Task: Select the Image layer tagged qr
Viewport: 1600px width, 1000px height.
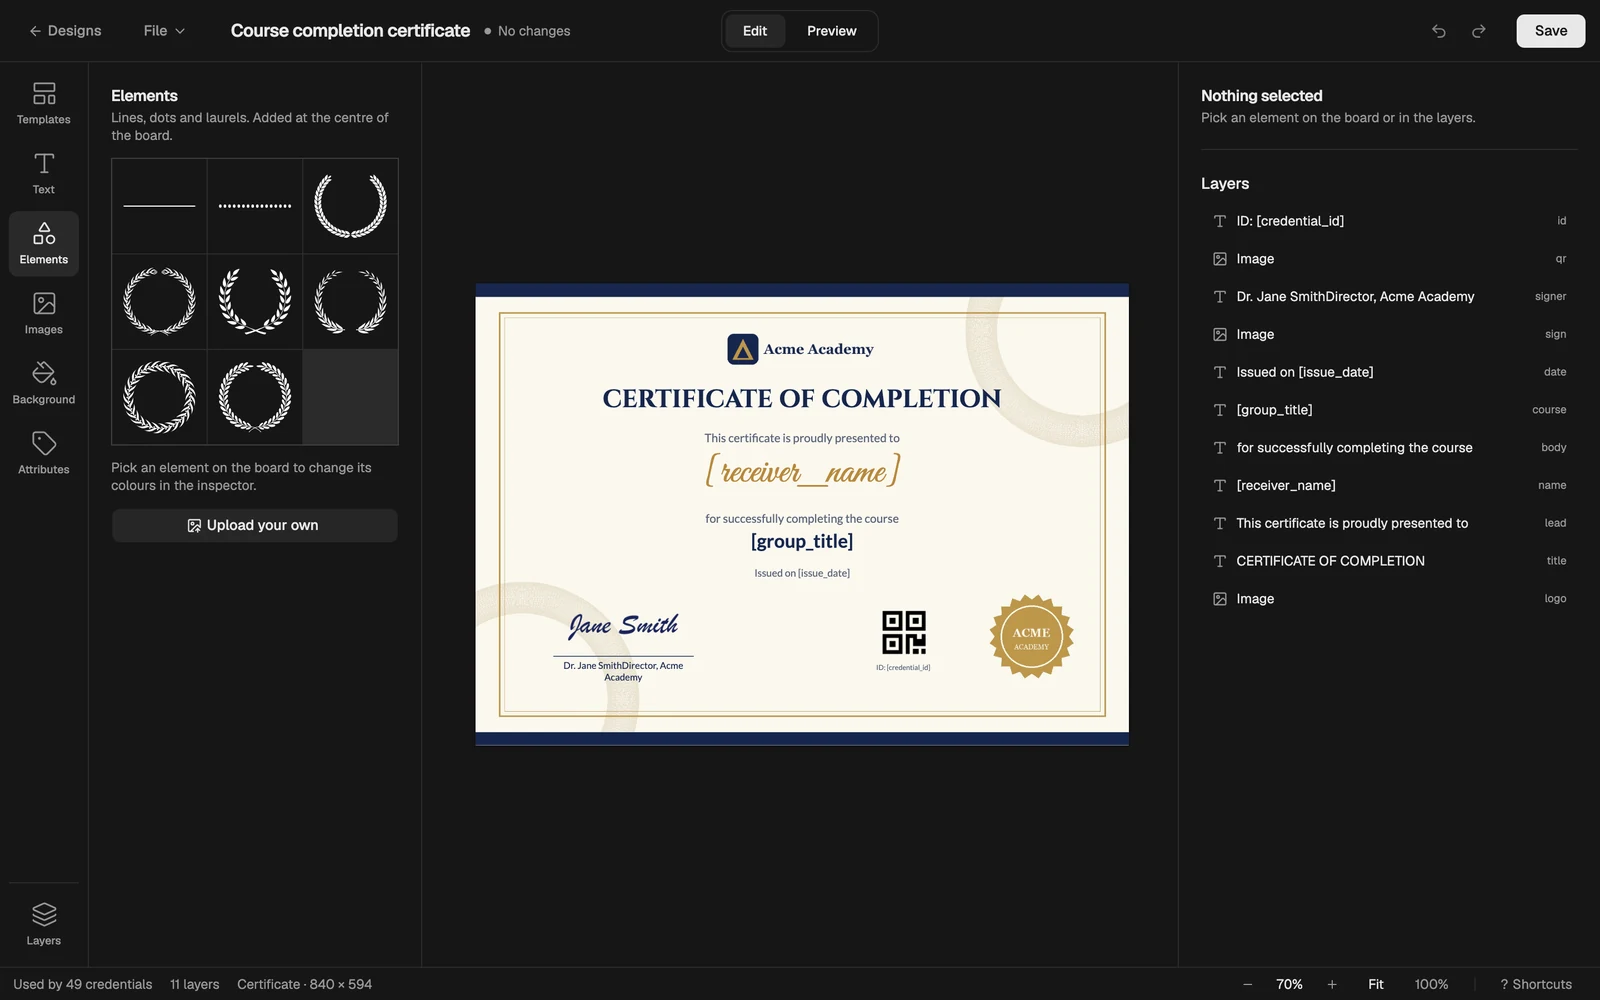Action: click(x=1389, y=259)
